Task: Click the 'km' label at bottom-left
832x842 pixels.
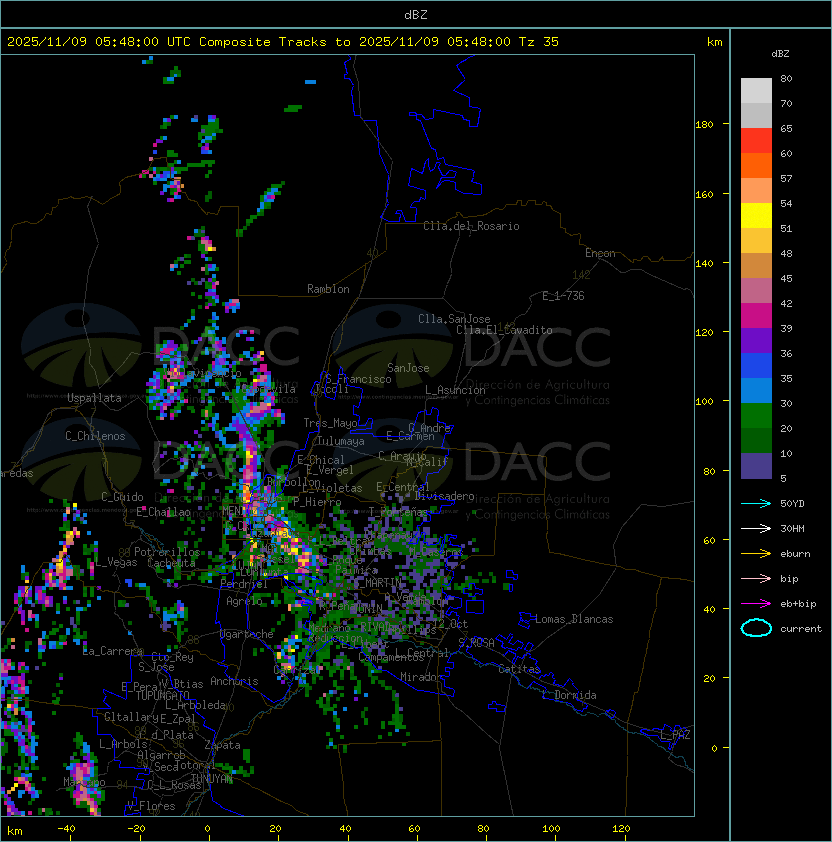Action: pyautogui.click(x=15, y=831)
